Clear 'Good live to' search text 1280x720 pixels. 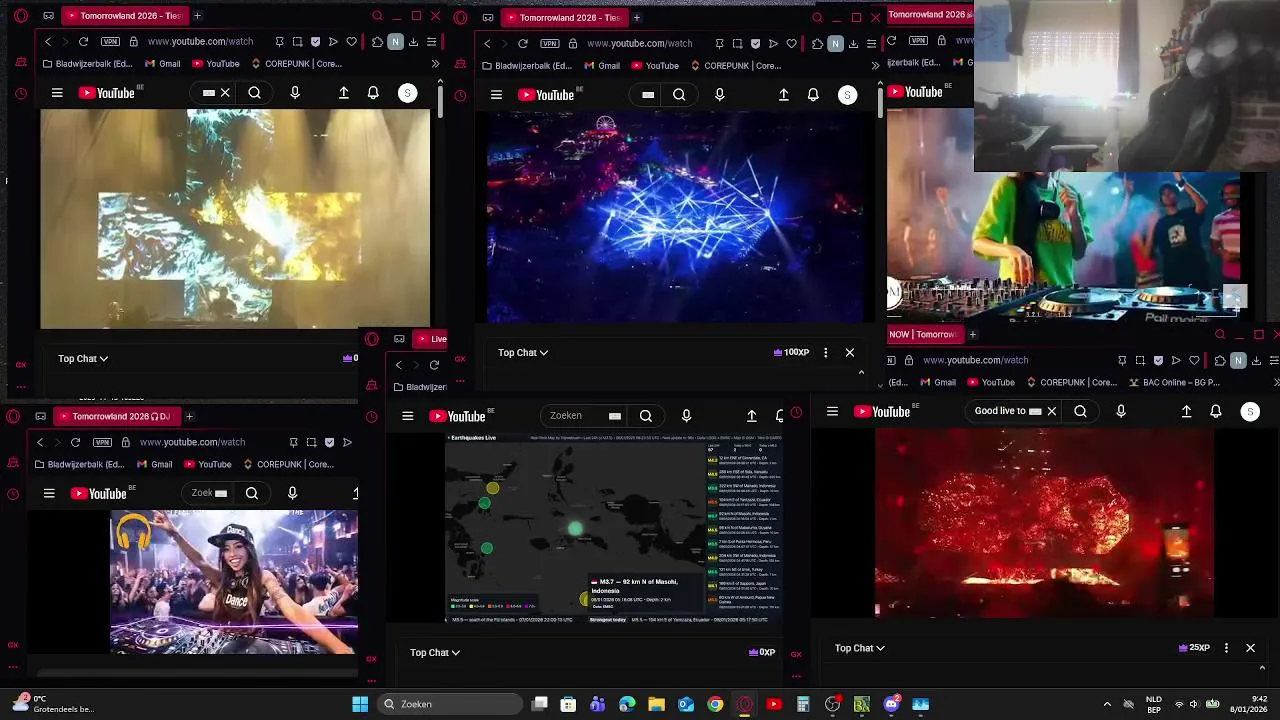pyautogui.click(x=1051, y=411)
